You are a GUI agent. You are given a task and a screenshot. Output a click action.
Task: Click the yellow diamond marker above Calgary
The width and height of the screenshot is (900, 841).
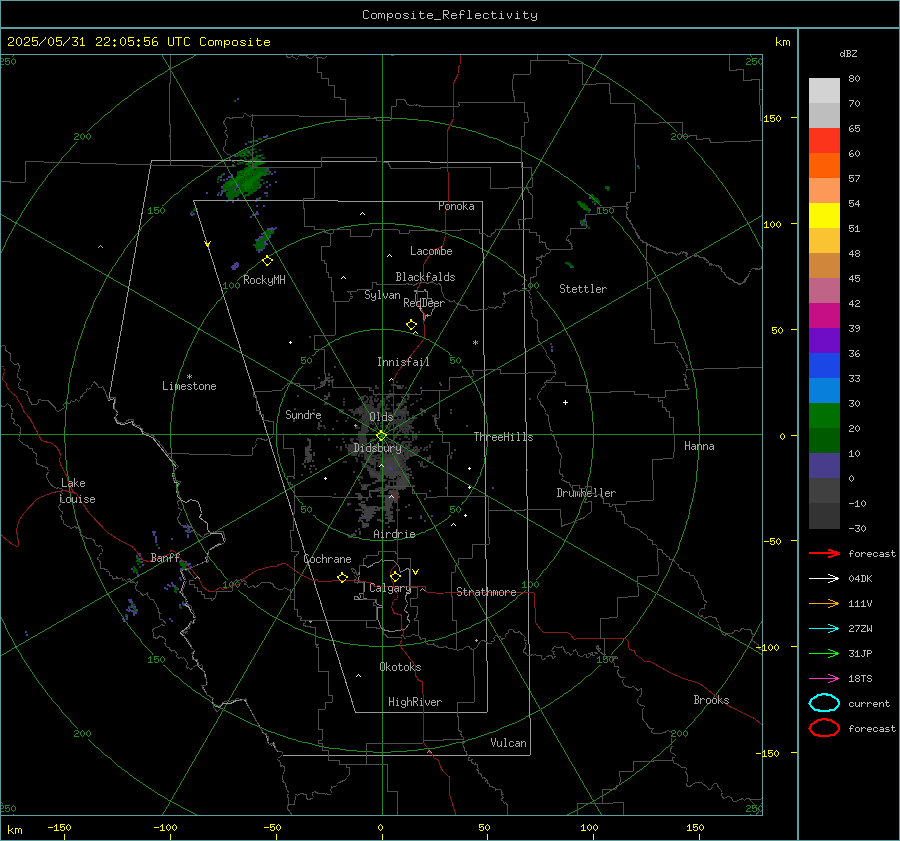tap(395, 576)
